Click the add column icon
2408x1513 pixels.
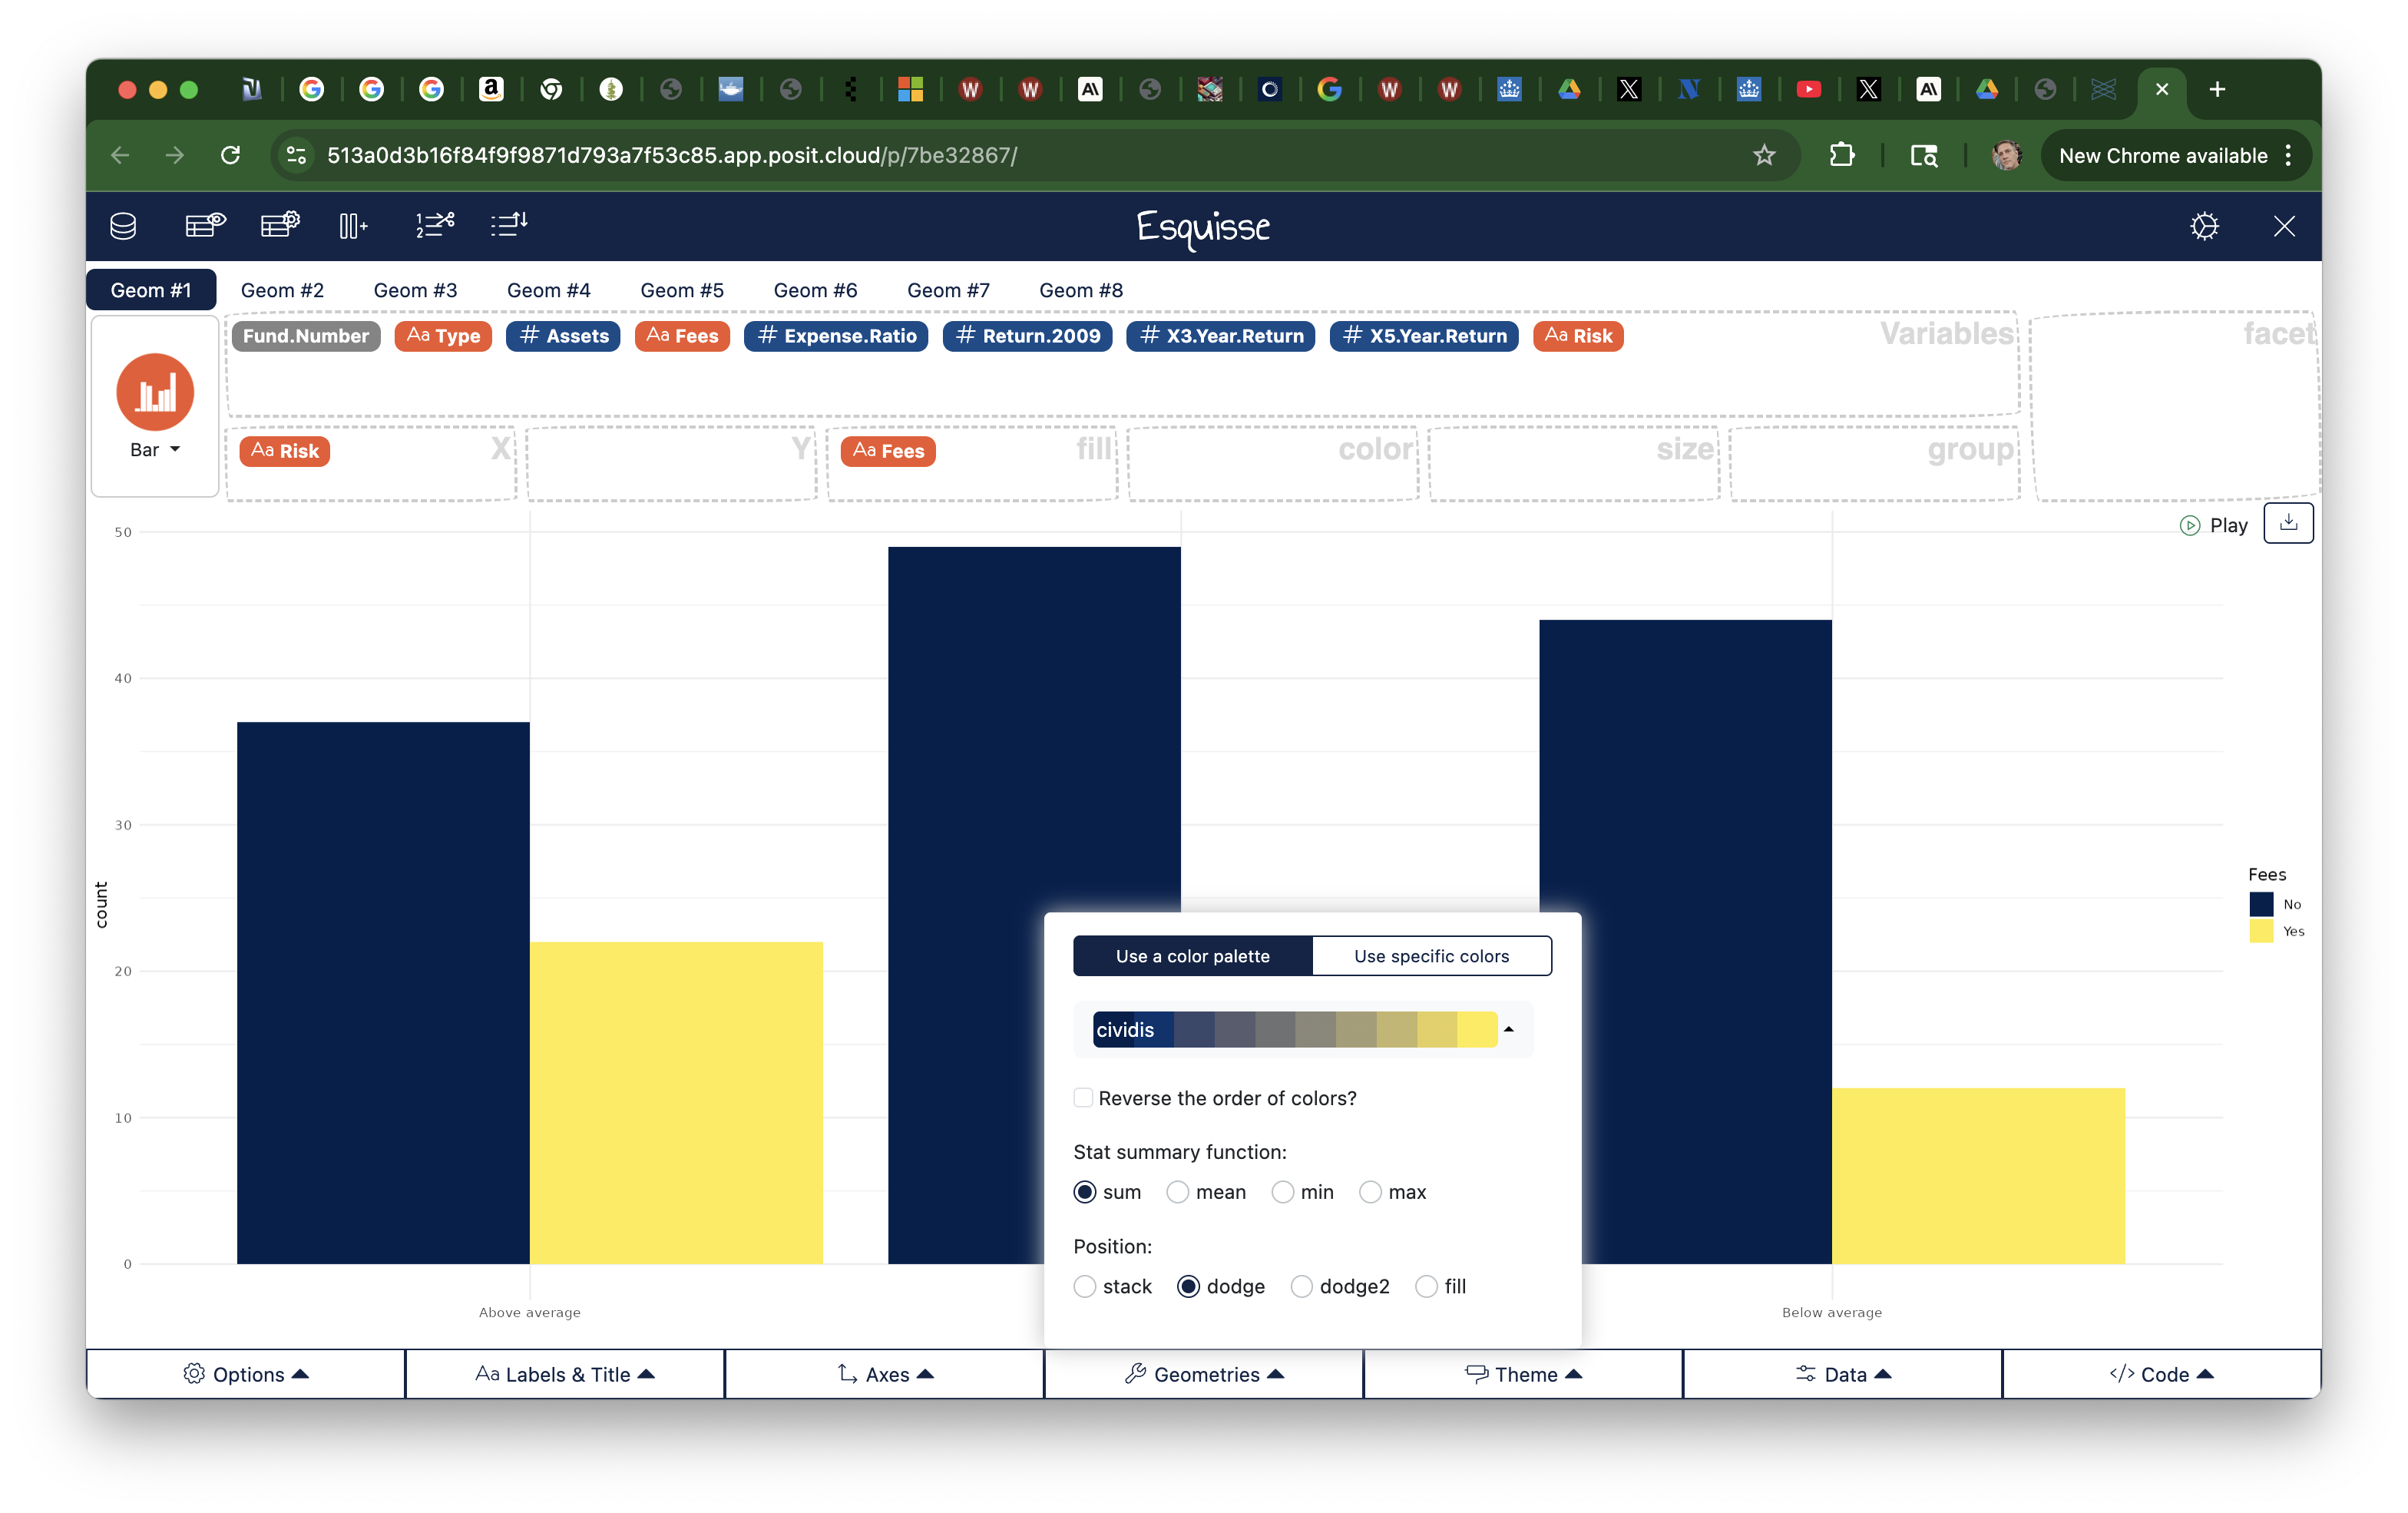[354, 226]
